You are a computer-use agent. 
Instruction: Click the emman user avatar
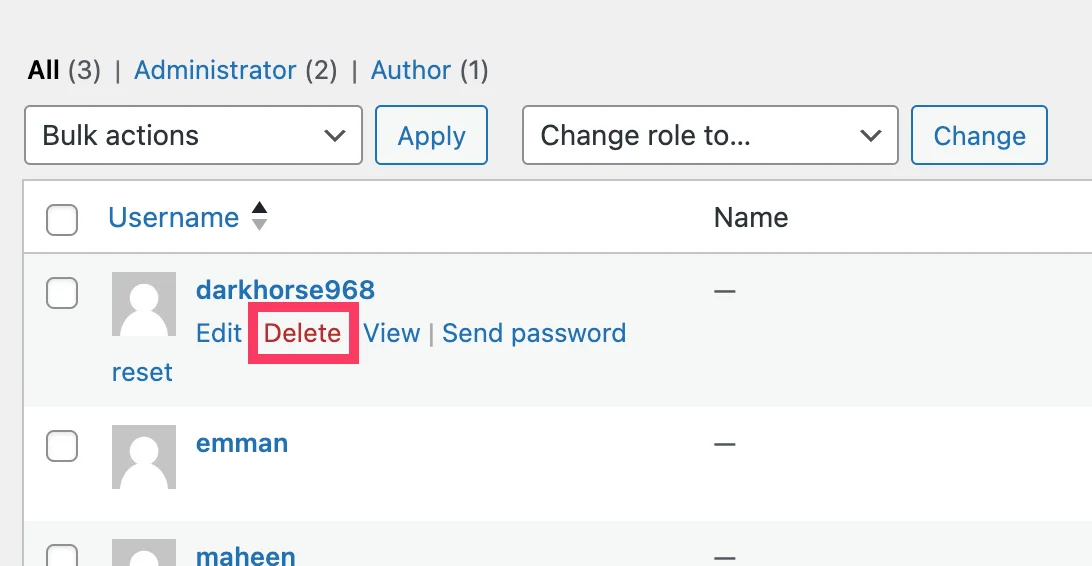click(x=144, y=457)
